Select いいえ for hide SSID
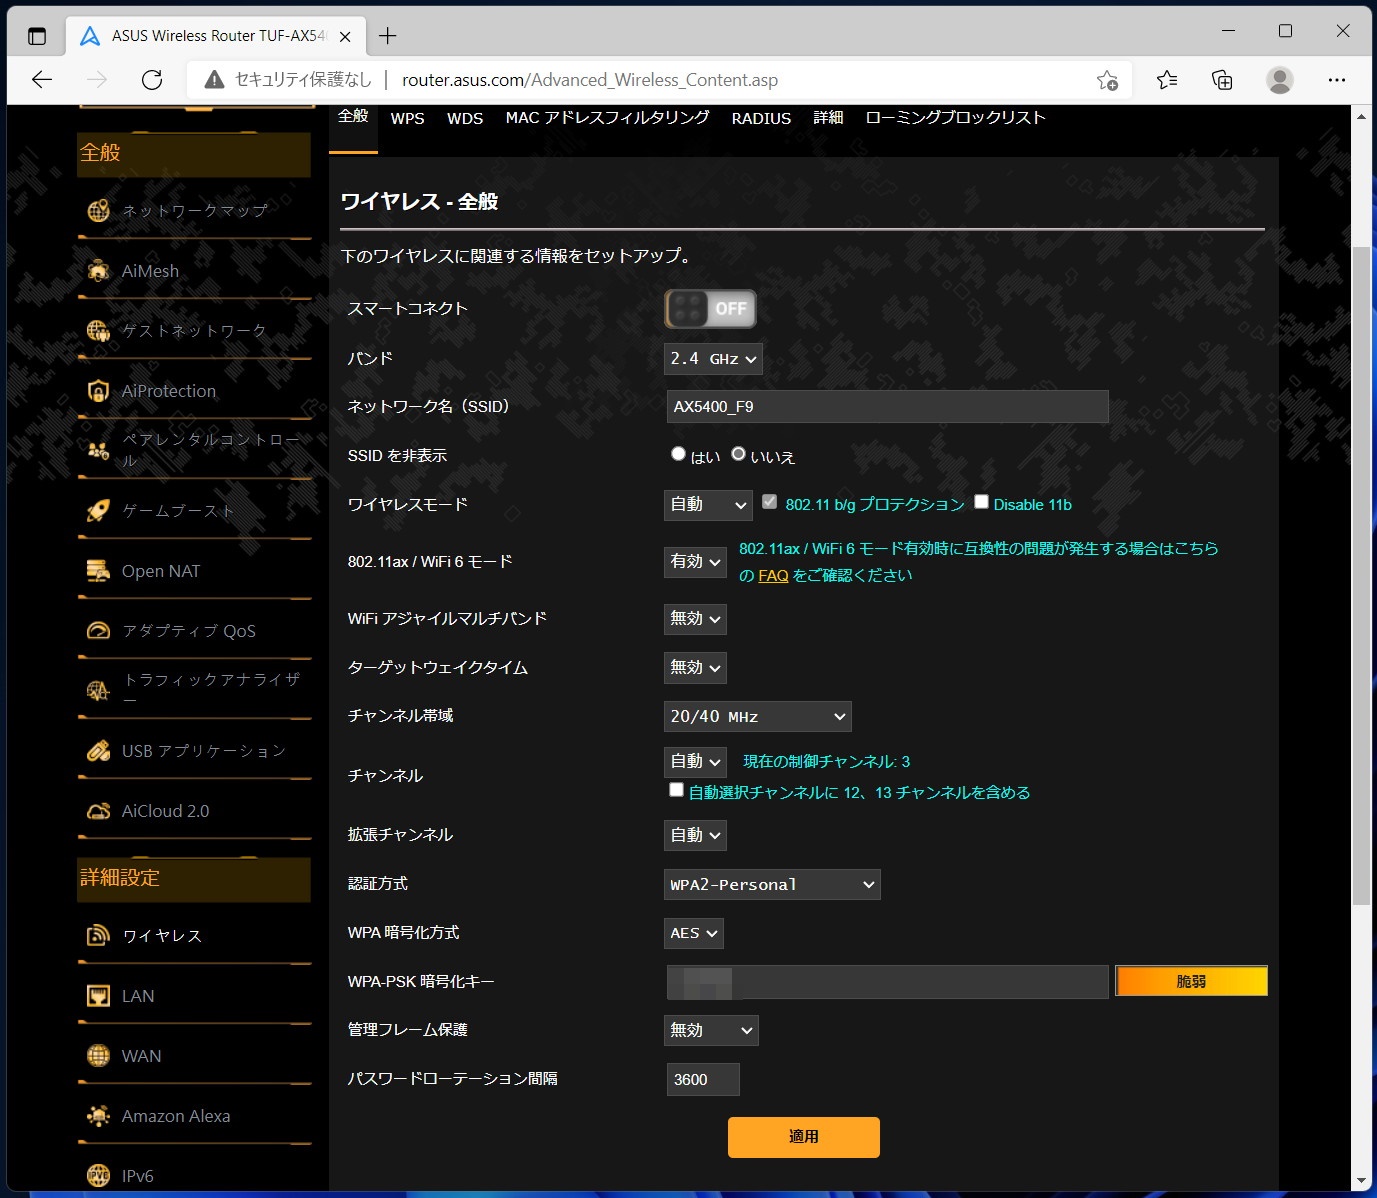The height and width of the screenshot is (1198, 1377). (738, 454)
